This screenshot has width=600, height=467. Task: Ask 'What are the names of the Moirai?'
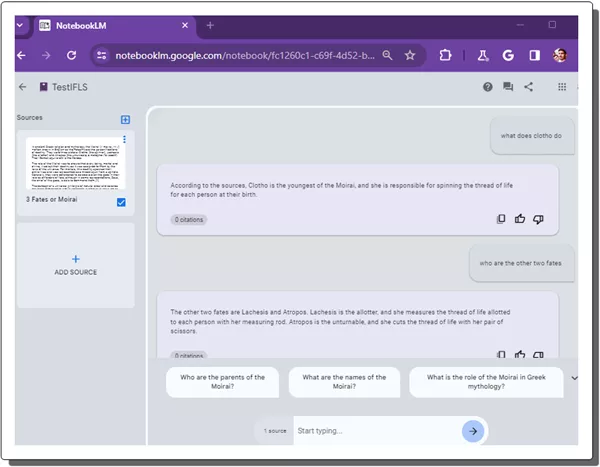click(344, 382)
